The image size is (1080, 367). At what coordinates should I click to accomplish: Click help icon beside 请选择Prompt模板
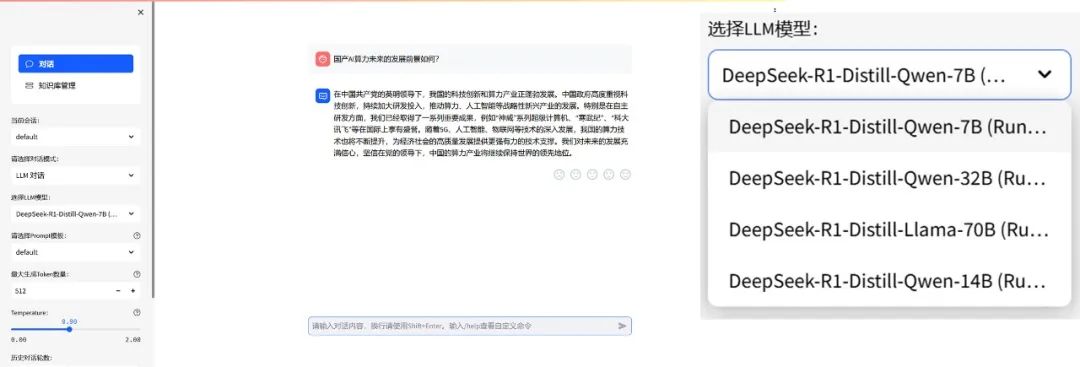pos(136,235)
